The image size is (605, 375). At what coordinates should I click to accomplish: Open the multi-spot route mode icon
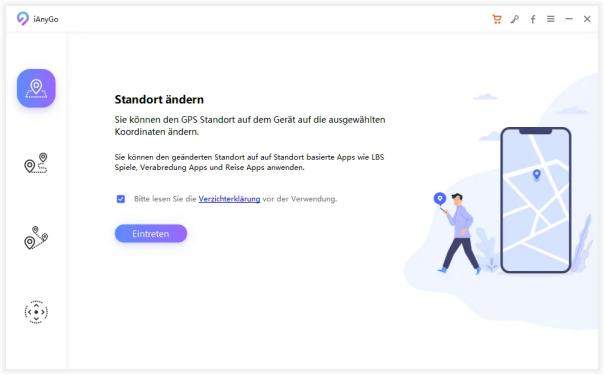point(36,238)
